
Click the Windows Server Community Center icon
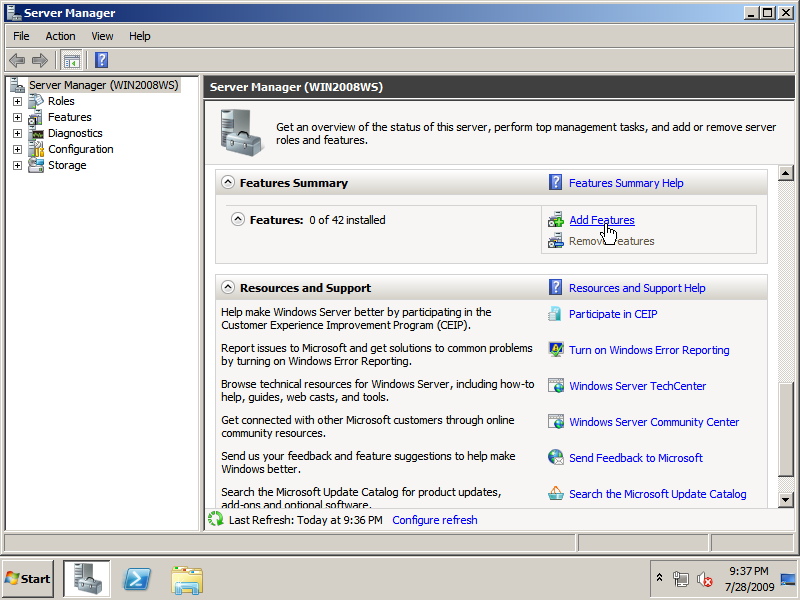tap(556, 421)
